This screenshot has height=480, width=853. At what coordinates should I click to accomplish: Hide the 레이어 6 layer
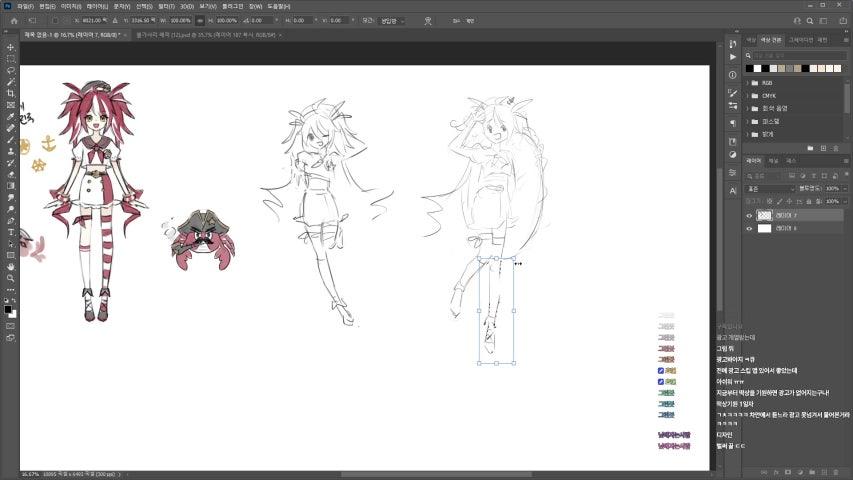point(750,228)
